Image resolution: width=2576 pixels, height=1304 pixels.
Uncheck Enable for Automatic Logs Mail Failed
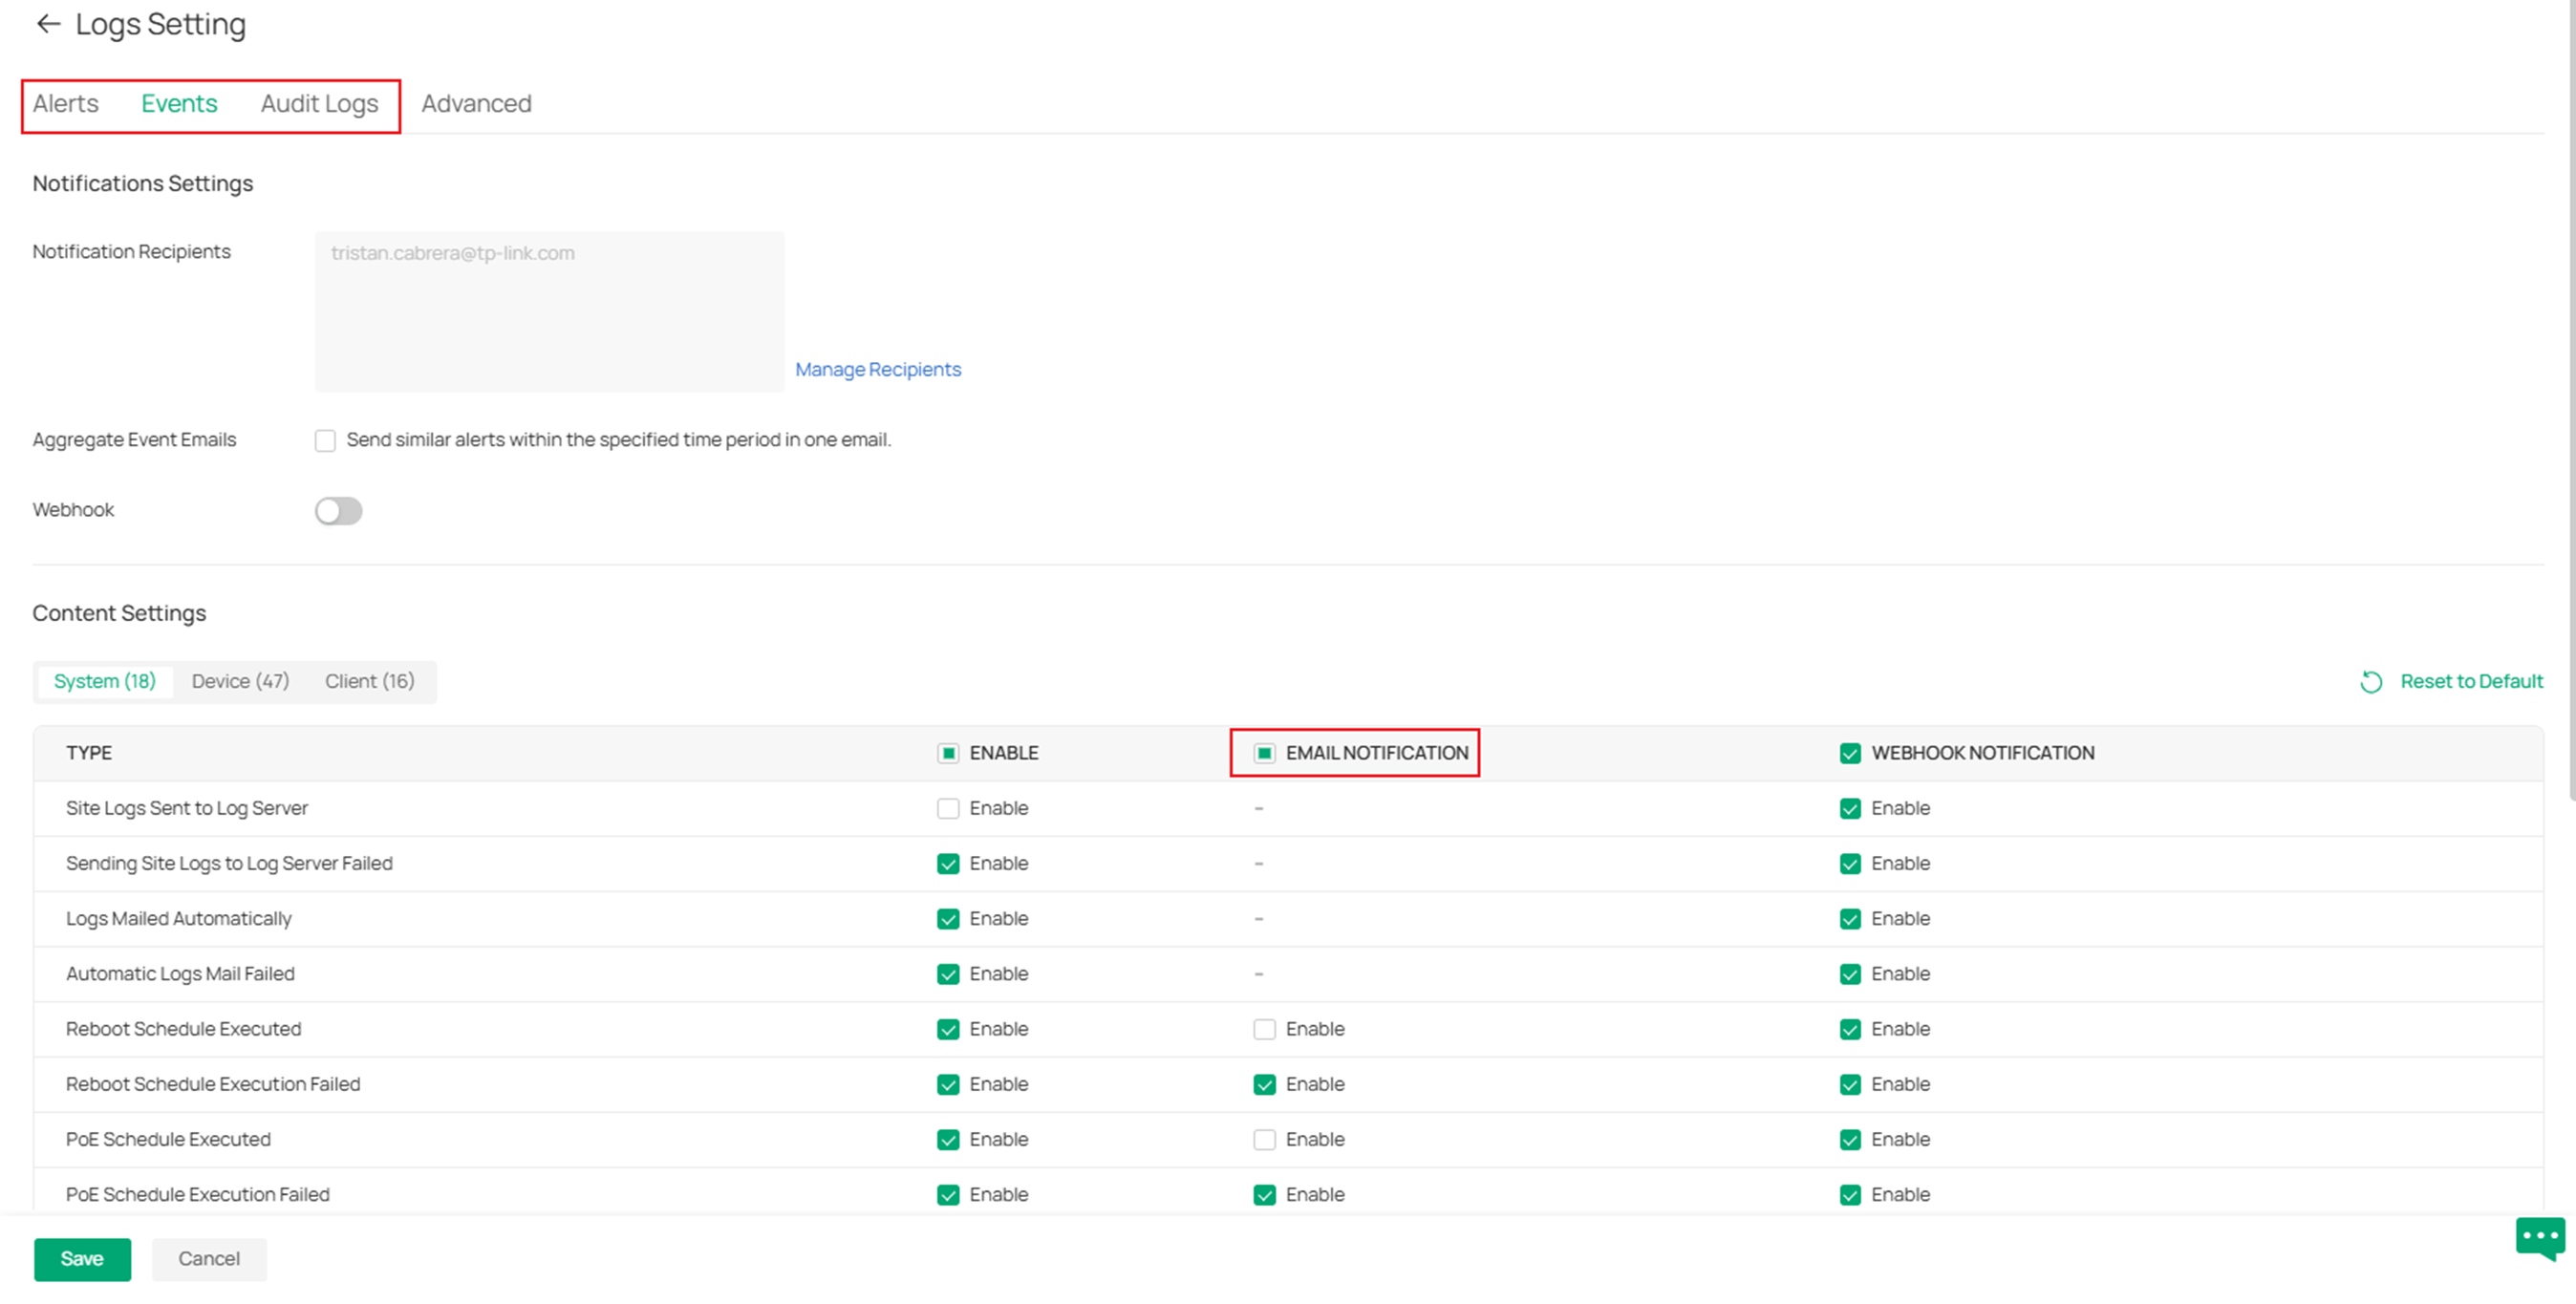tap(948, 974)
